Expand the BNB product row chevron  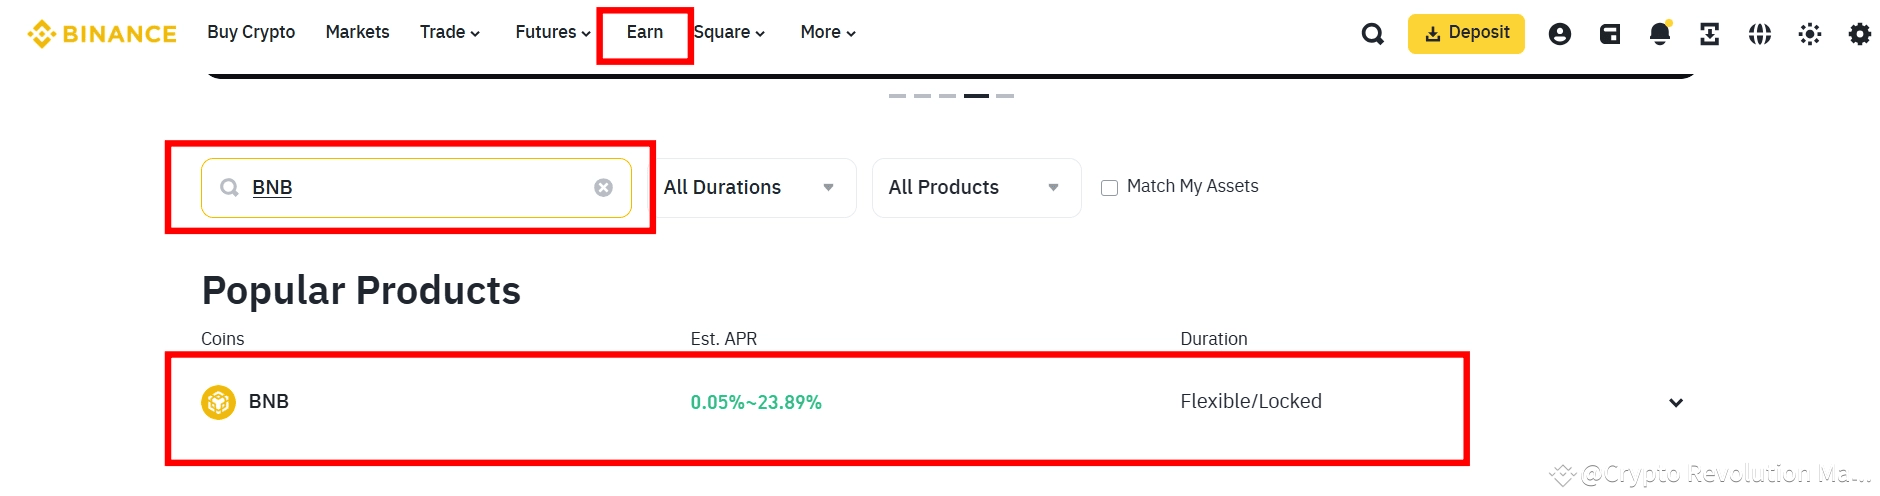click(x=1675, y=403)
